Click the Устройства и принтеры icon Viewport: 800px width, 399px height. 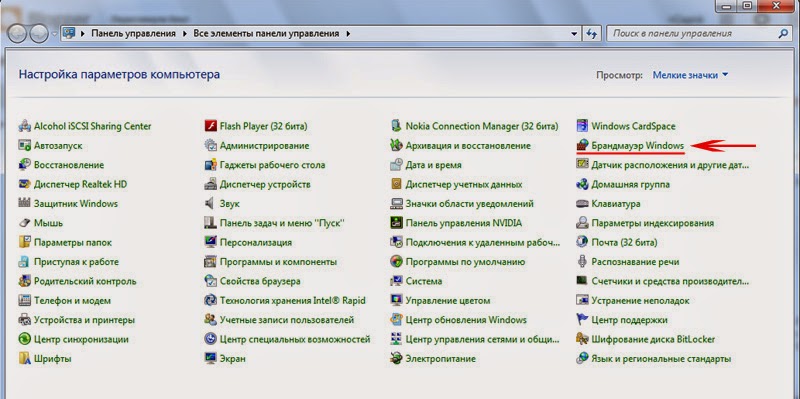pyautogui.click(x=24, y=320)
